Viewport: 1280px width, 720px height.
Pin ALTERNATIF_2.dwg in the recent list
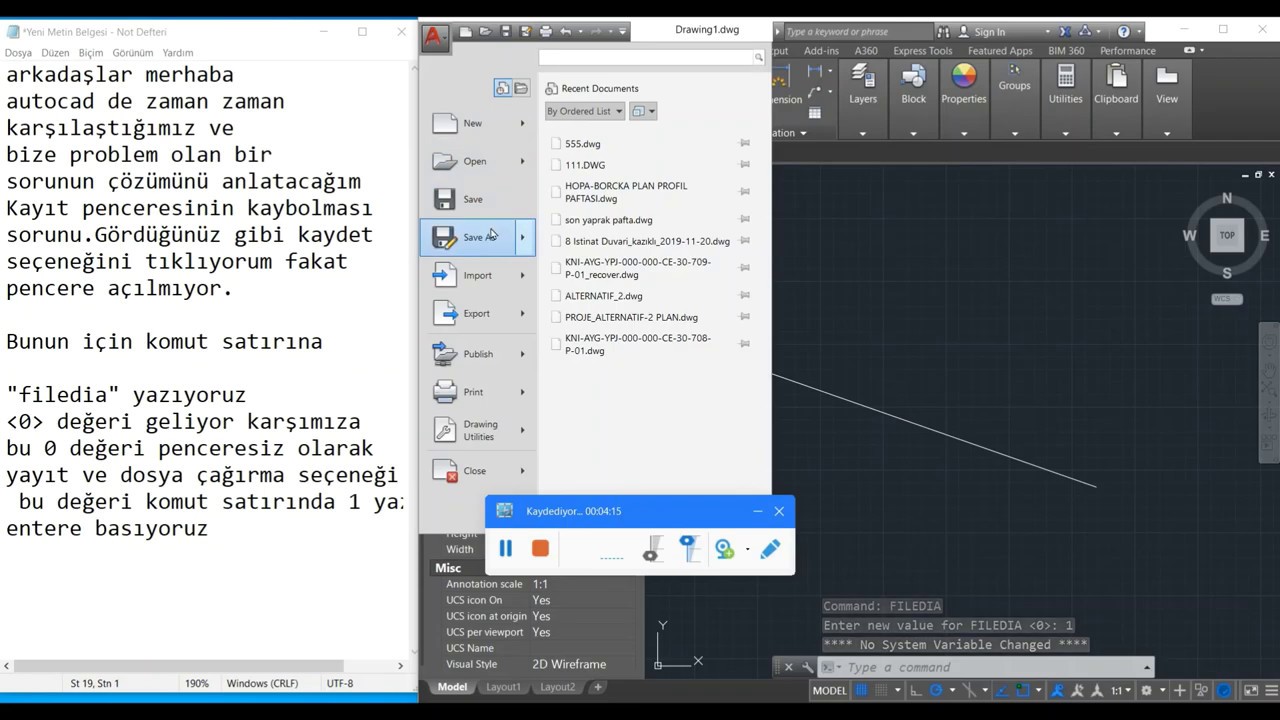[744, 295]
